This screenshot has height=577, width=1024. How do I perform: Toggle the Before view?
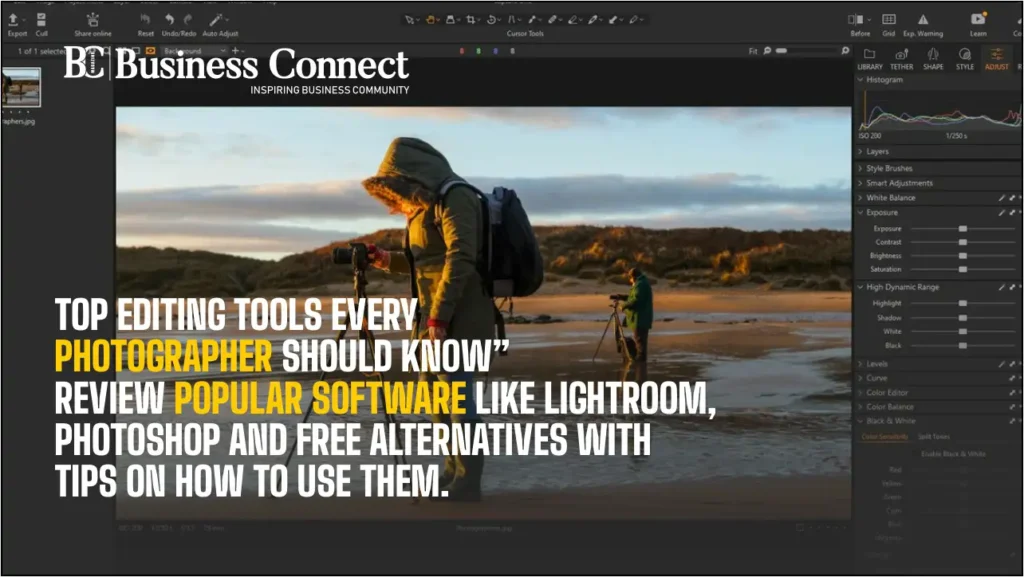(857, 20)
